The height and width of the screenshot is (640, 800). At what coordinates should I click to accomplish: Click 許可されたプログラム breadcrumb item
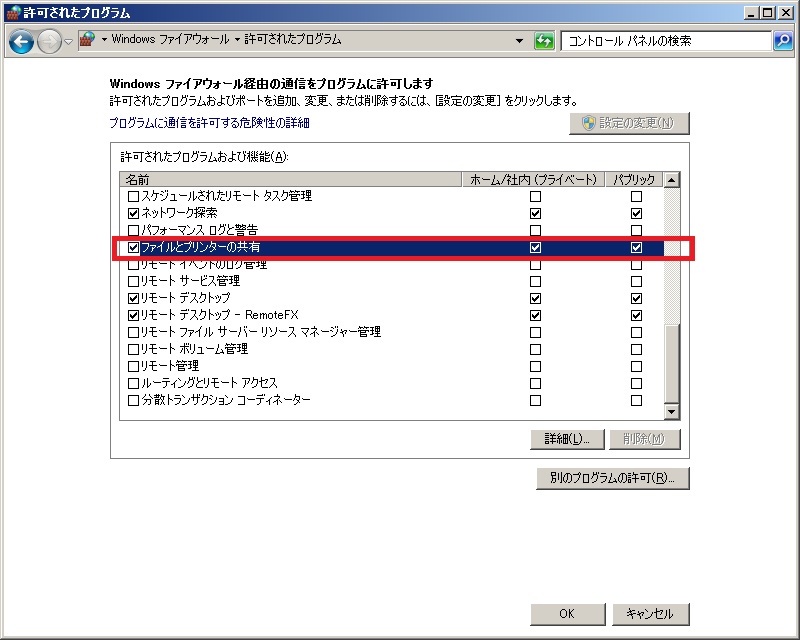point(292,39)
